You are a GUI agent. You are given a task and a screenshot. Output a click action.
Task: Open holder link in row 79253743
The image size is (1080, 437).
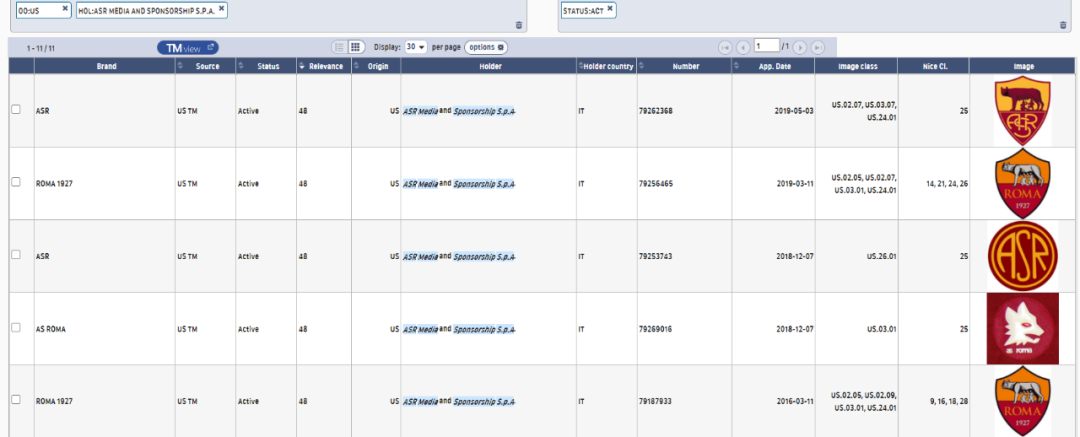pos(459,256)
